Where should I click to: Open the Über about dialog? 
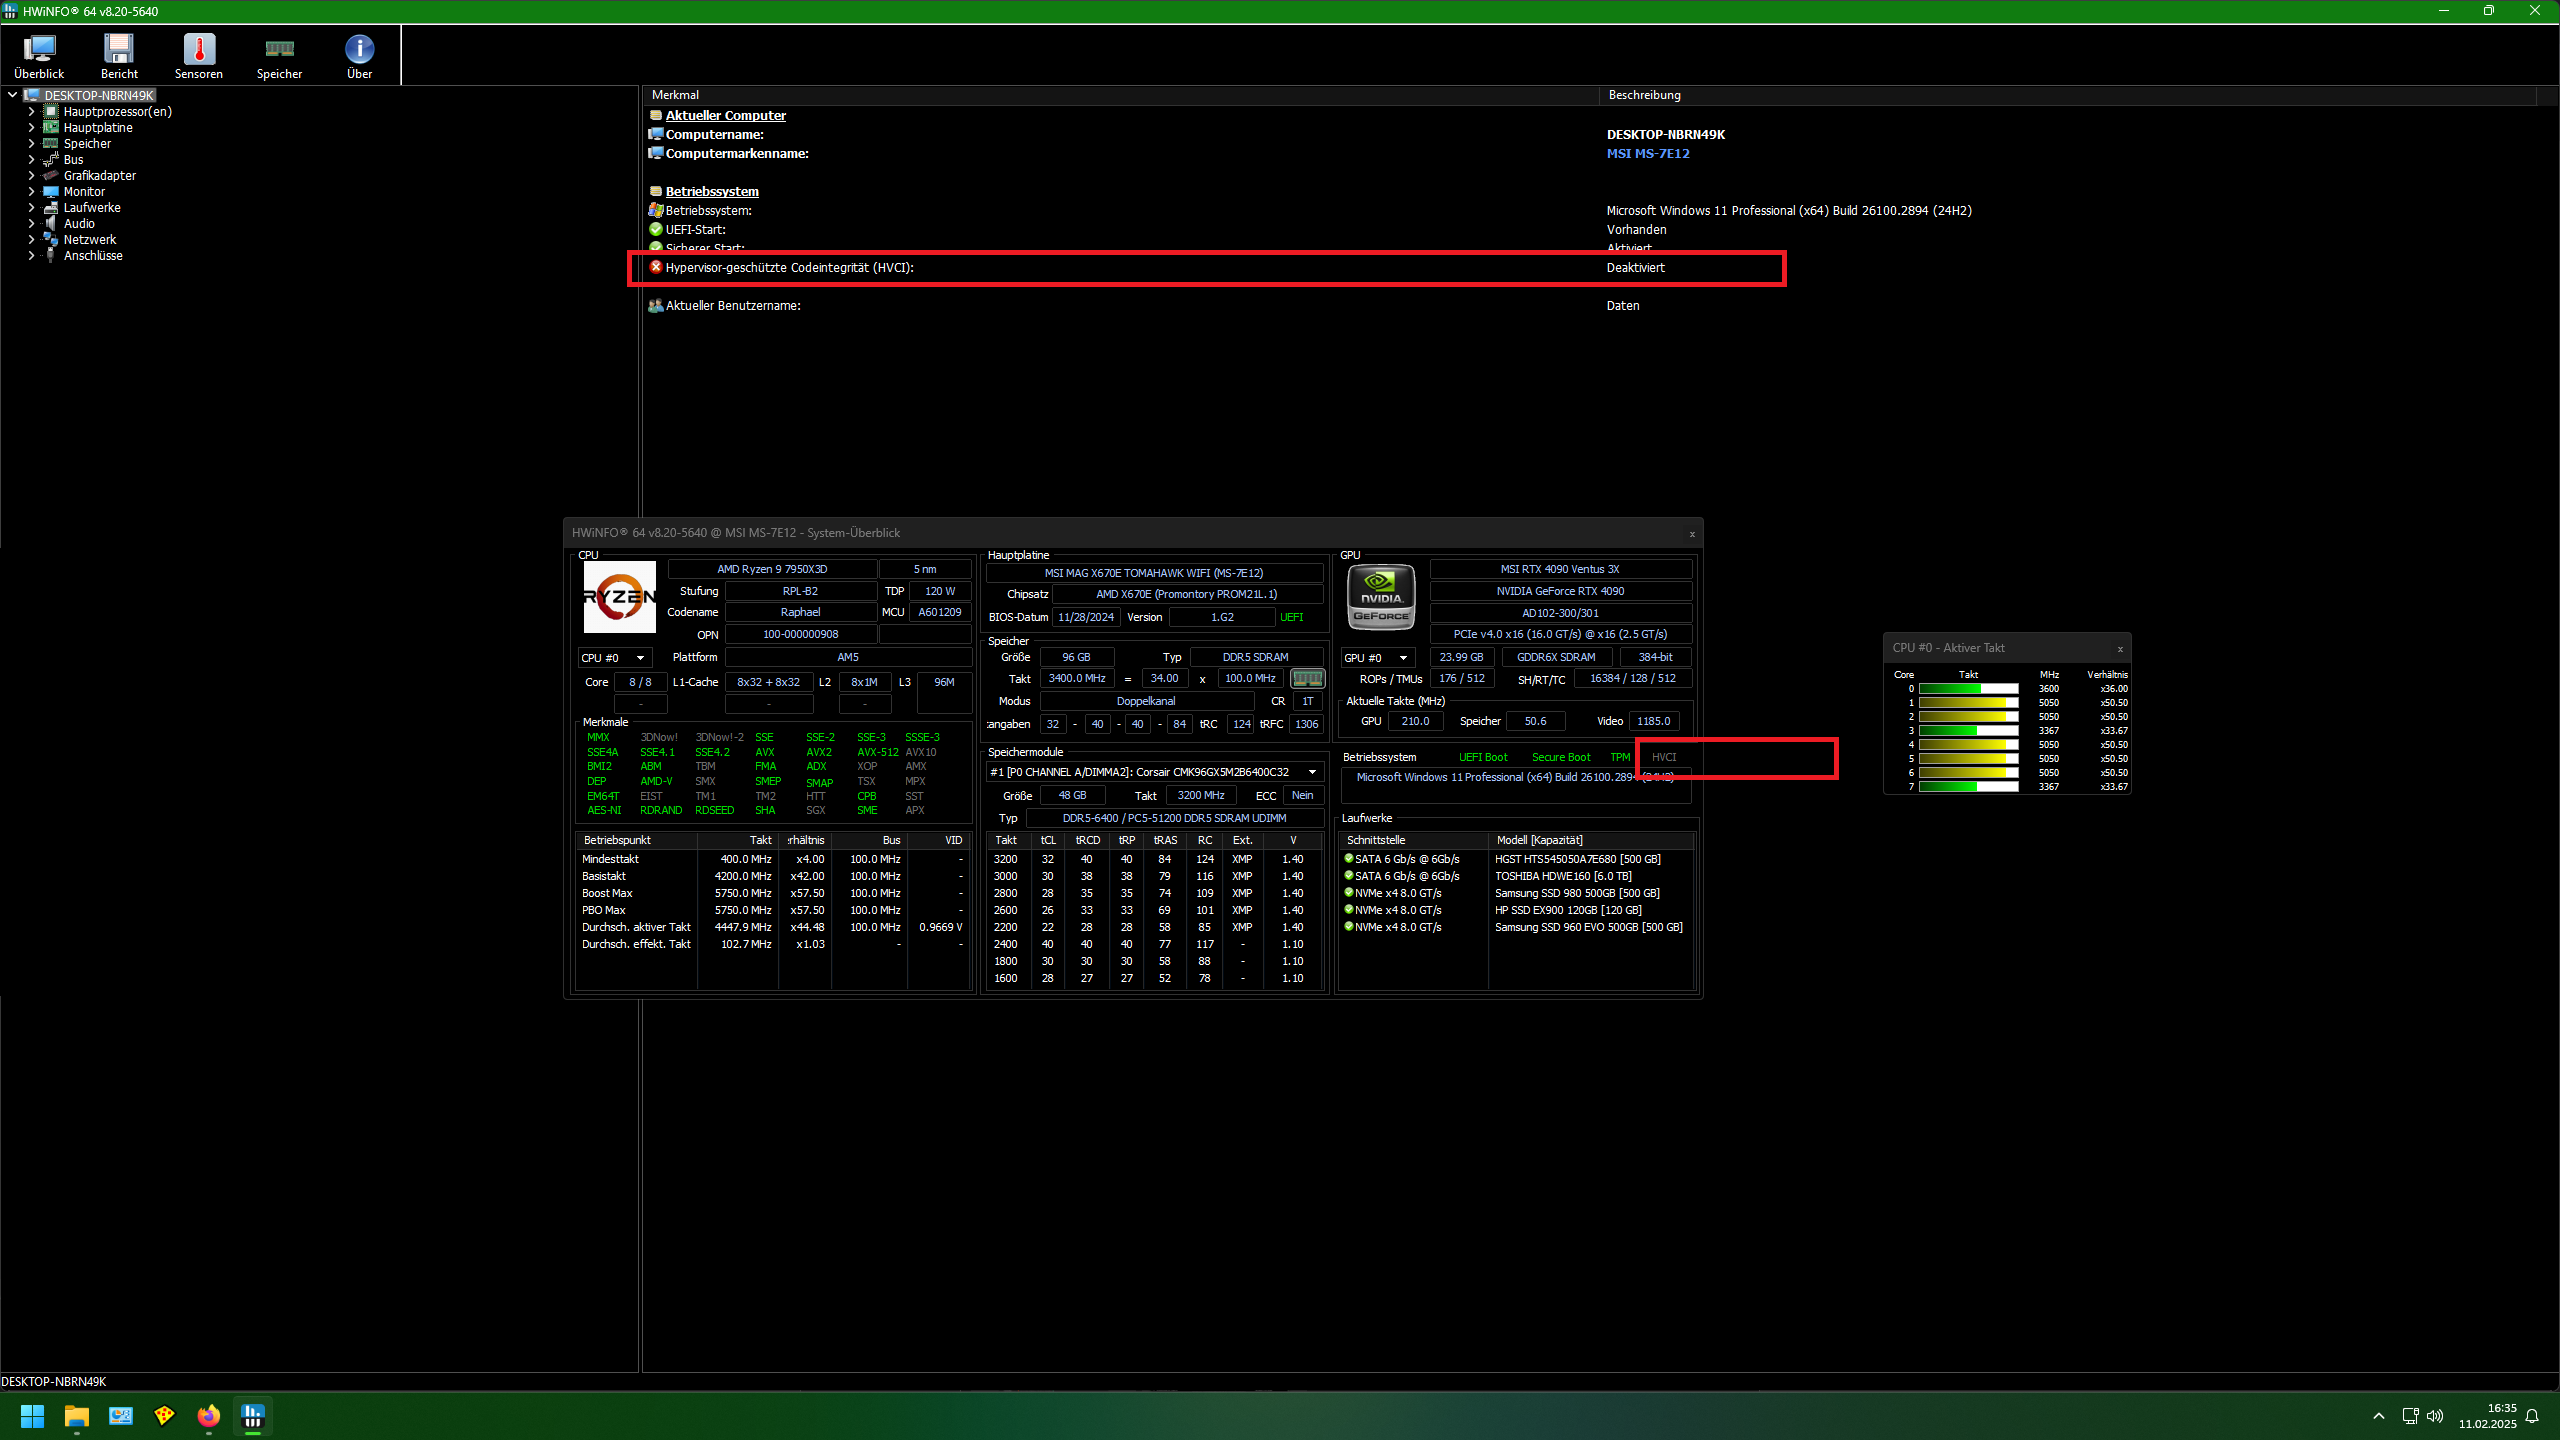(x=358, y=55)
